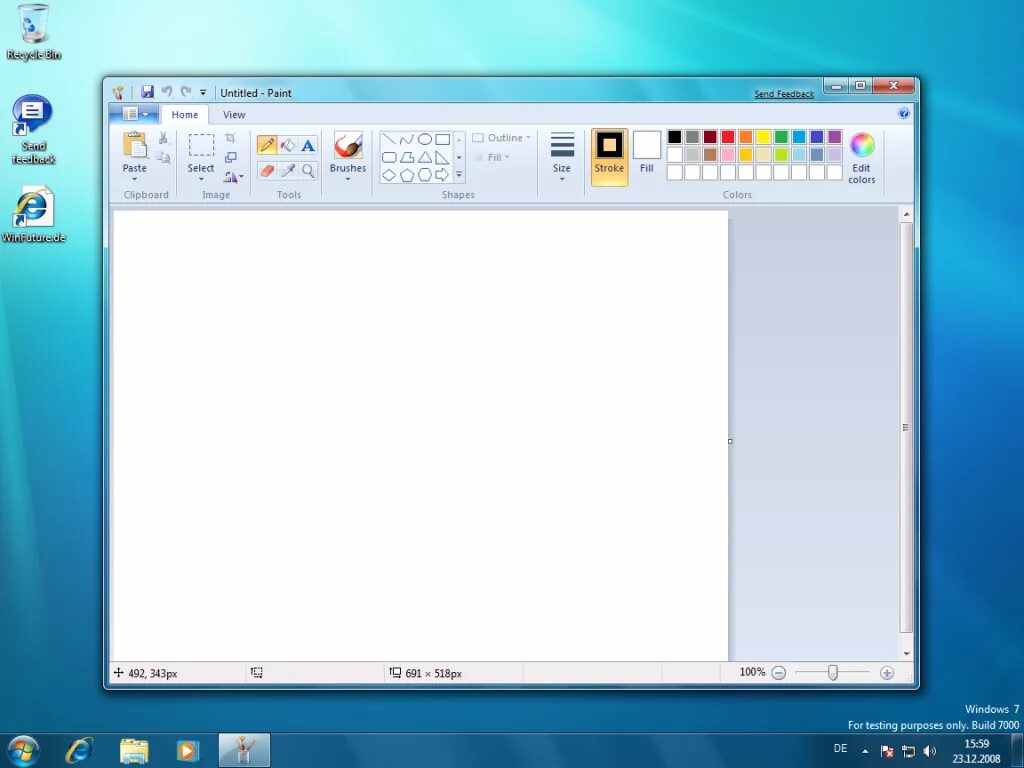Choose the Hexagon shape
The height and width of the screenshot is (768, 1024).
coord(424,175)
